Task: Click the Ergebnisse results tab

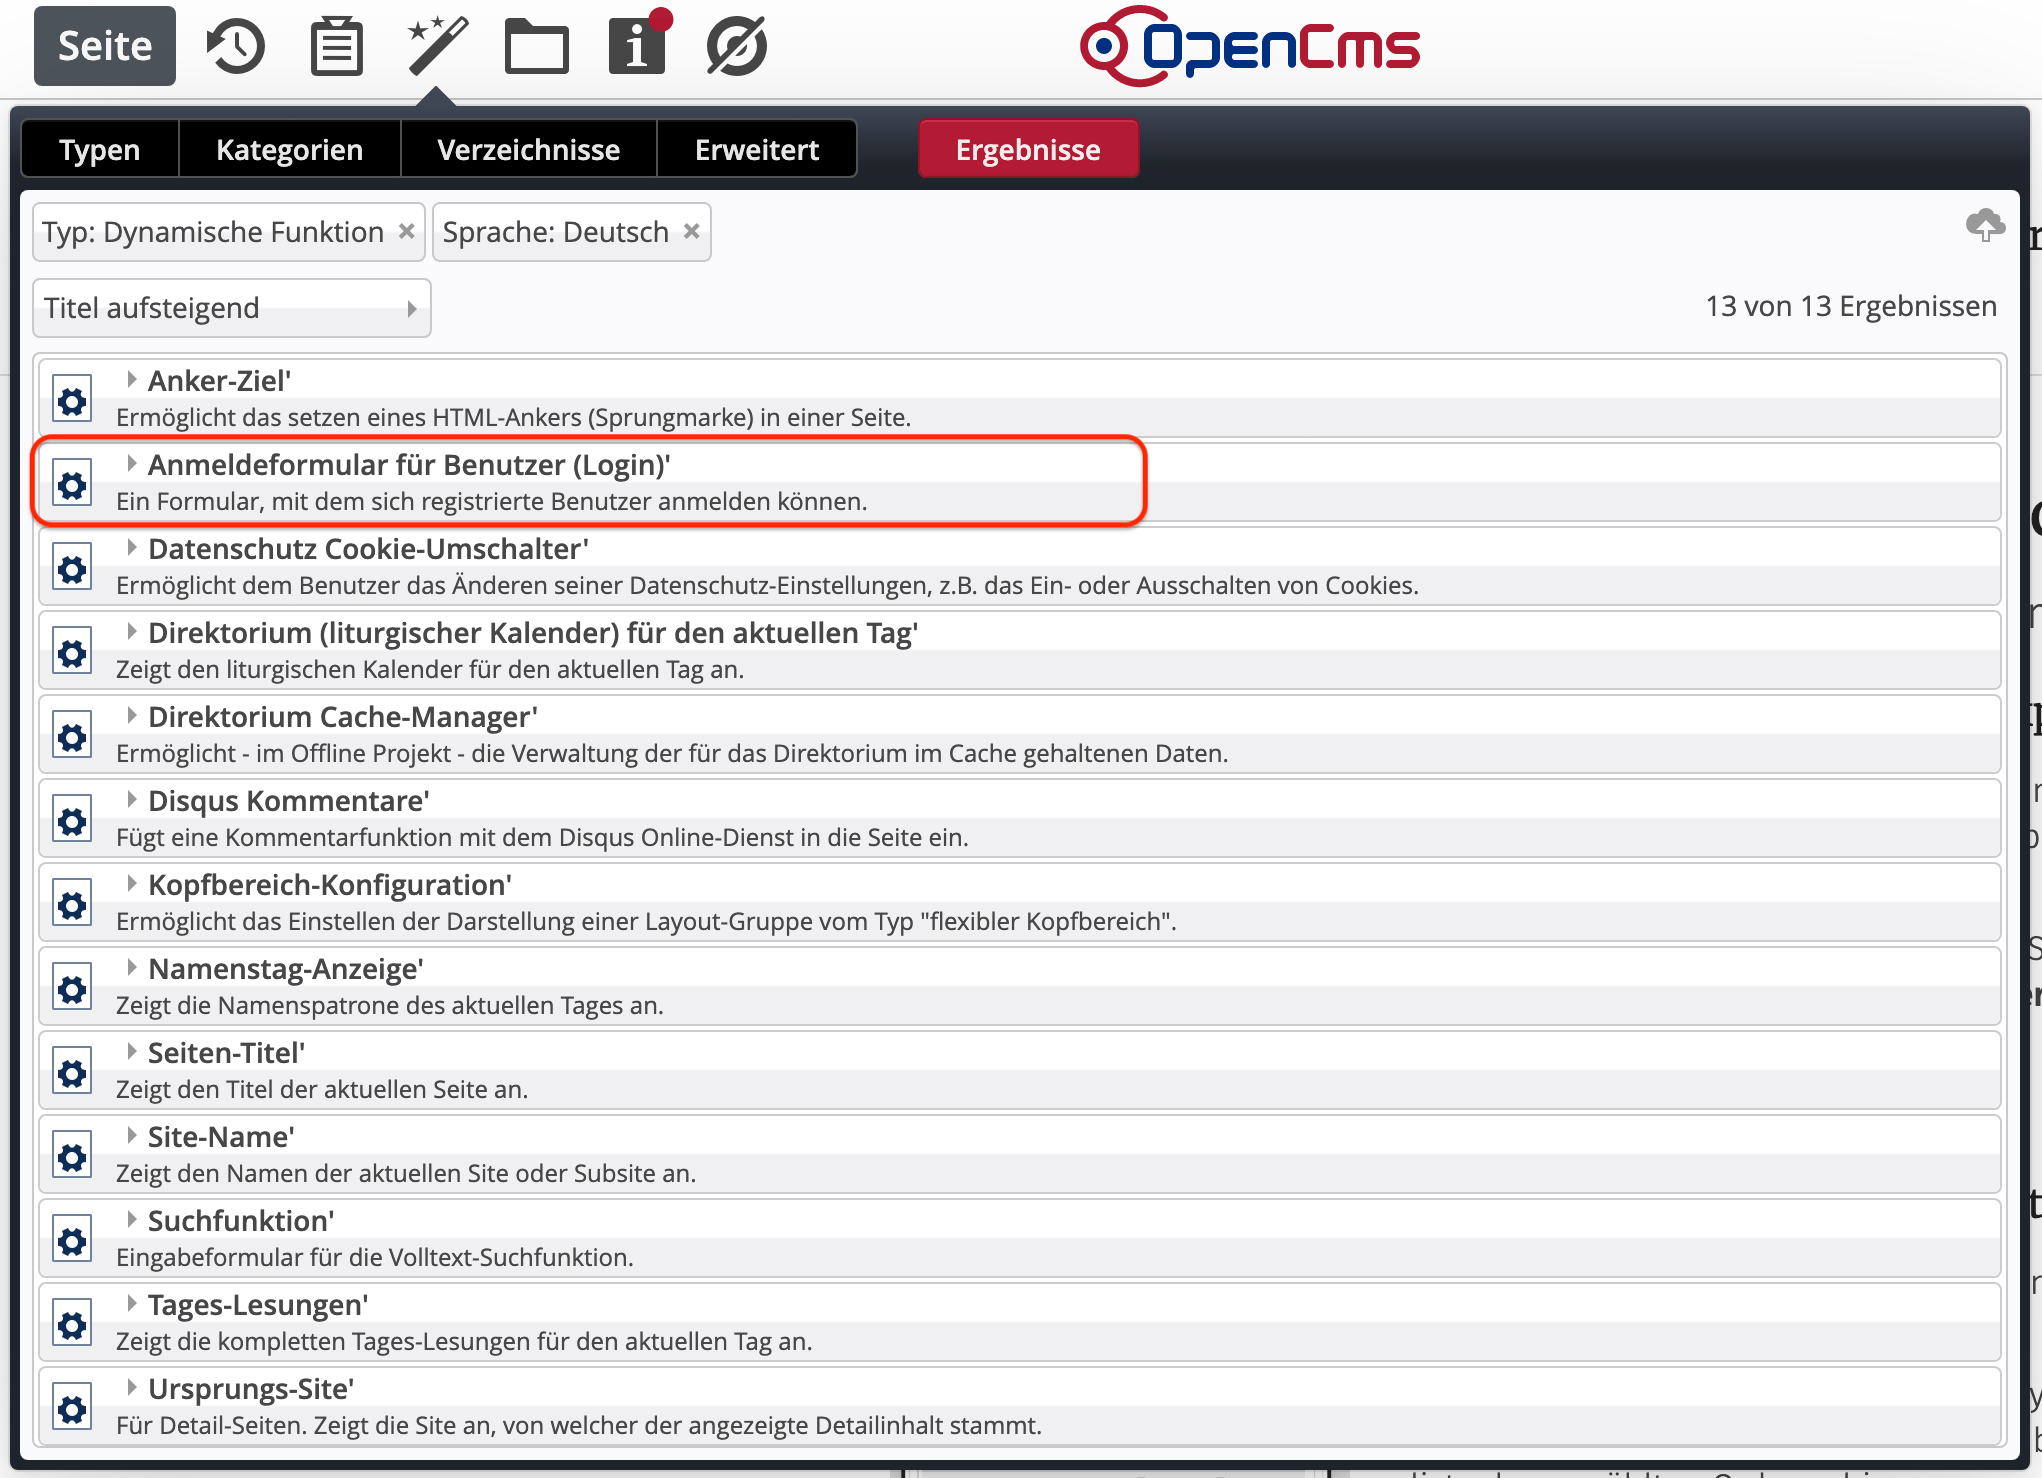Action: tap(1028, 150)
